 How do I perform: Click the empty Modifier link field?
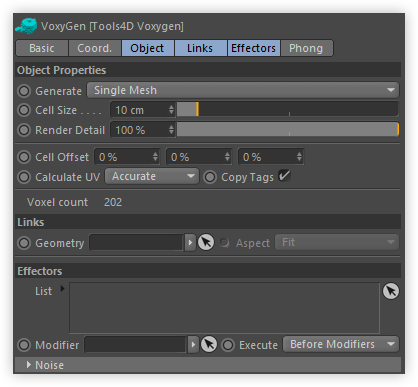click(x=135, y=344)
